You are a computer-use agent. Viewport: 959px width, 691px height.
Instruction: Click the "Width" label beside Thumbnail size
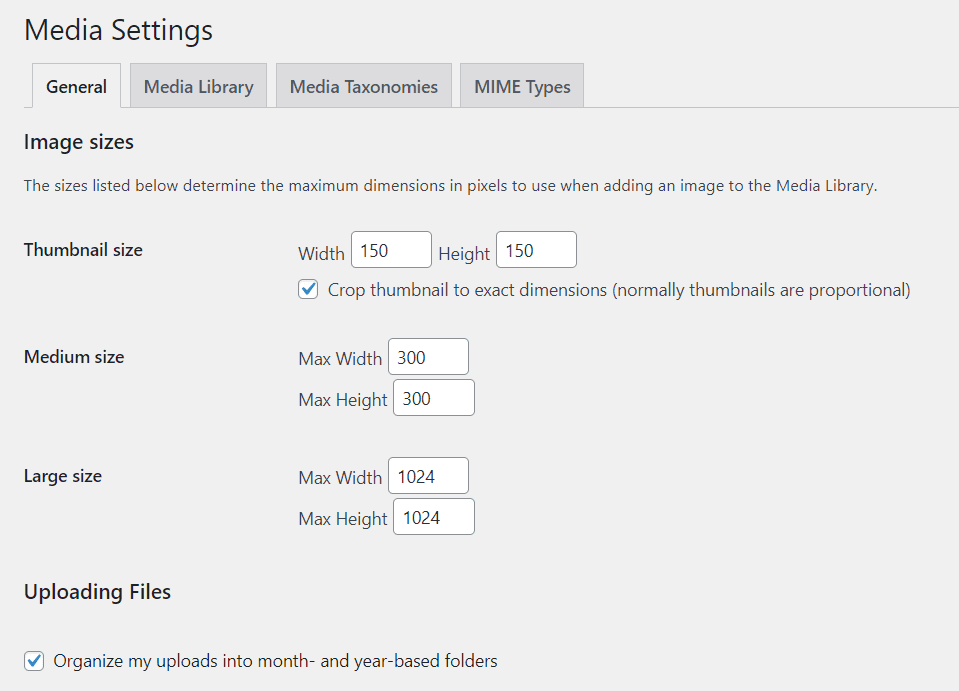point(321,254)
